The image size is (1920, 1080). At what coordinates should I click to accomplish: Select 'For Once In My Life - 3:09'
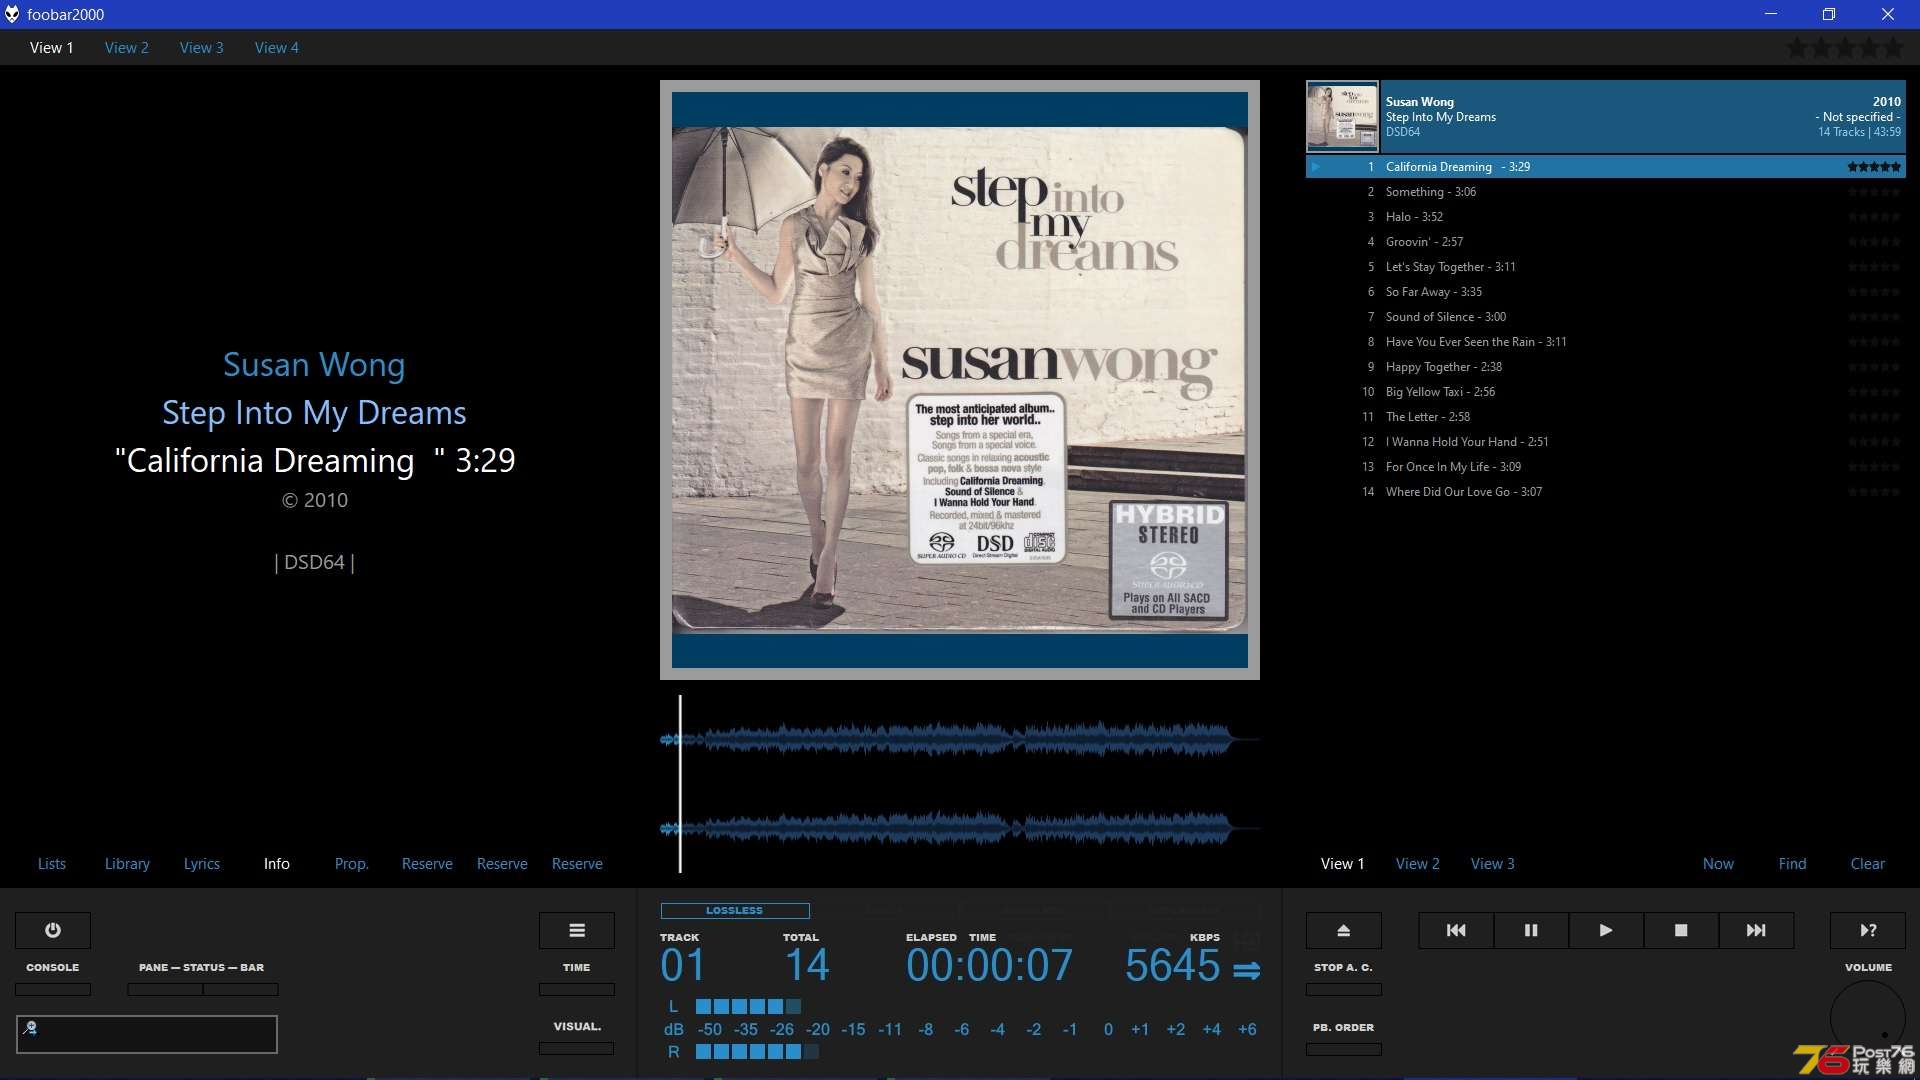click(1606, 467)
